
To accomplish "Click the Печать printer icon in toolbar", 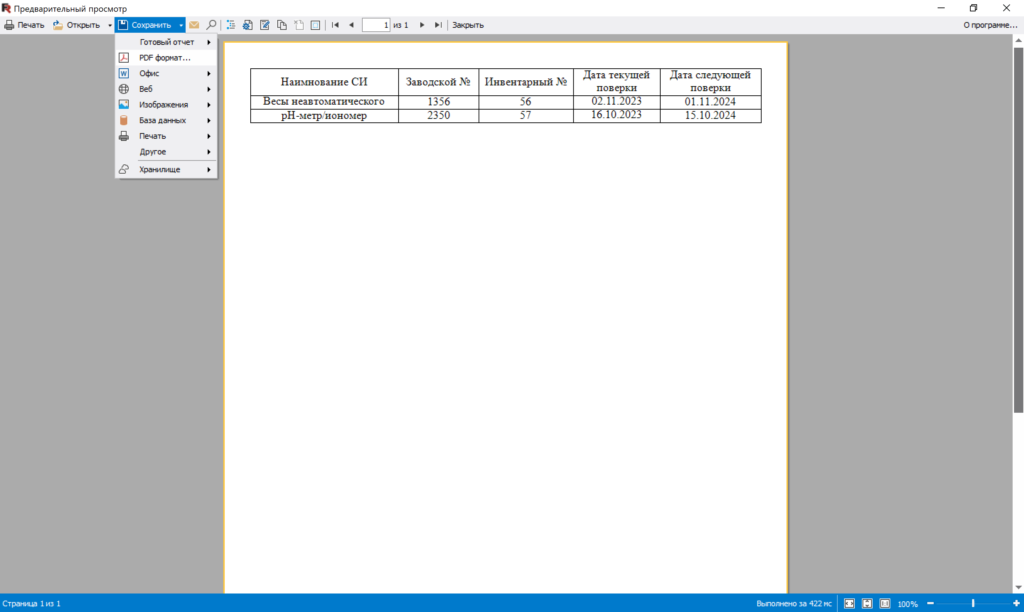I will (9, 25).
